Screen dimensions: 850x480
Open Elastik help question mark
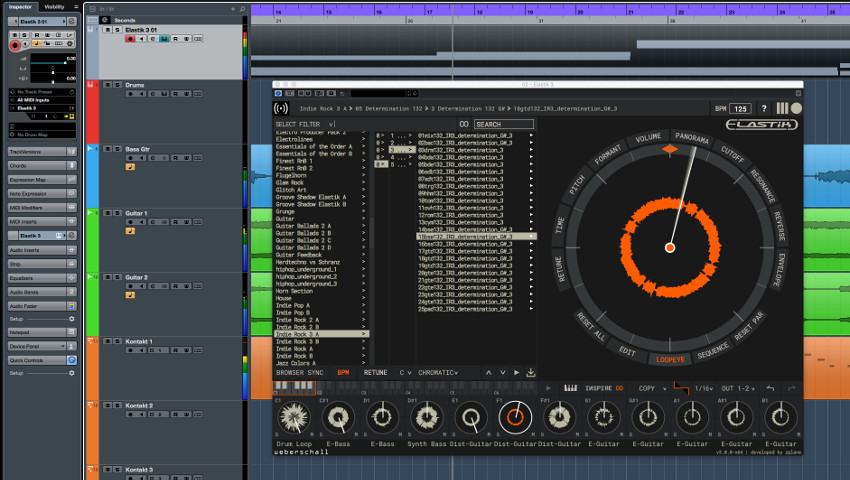pos(764,108)
